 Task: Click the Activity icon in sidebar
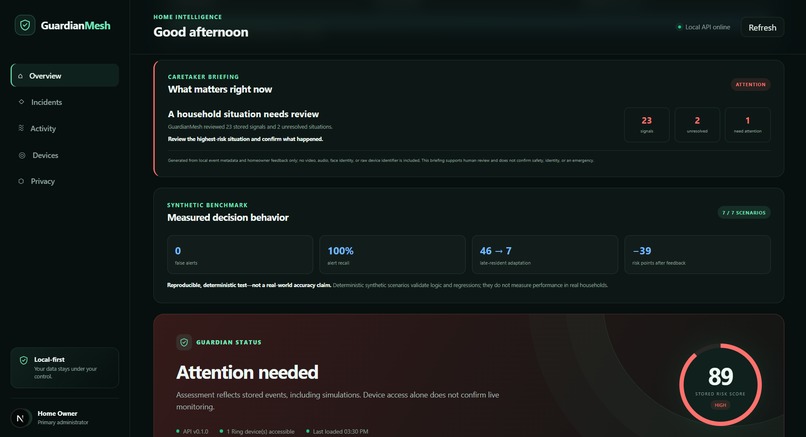click(21, 128)
